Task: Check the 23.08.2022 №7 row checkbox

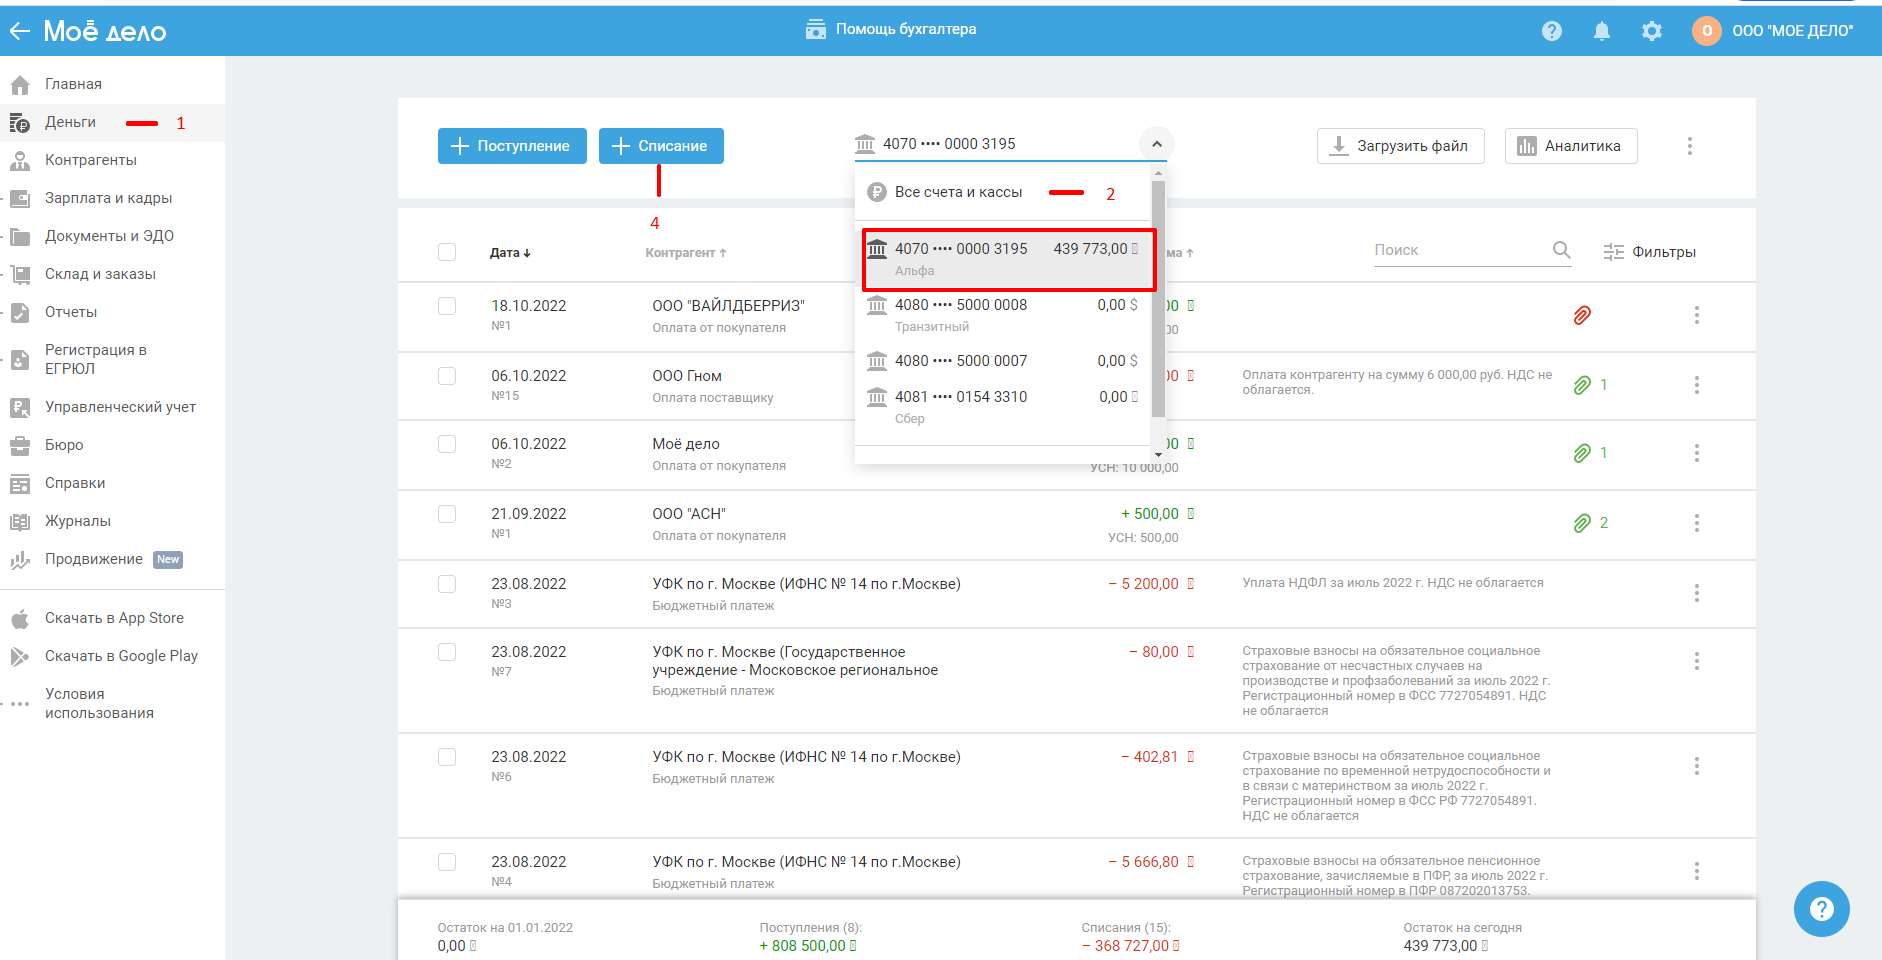Action: point(447,652)
